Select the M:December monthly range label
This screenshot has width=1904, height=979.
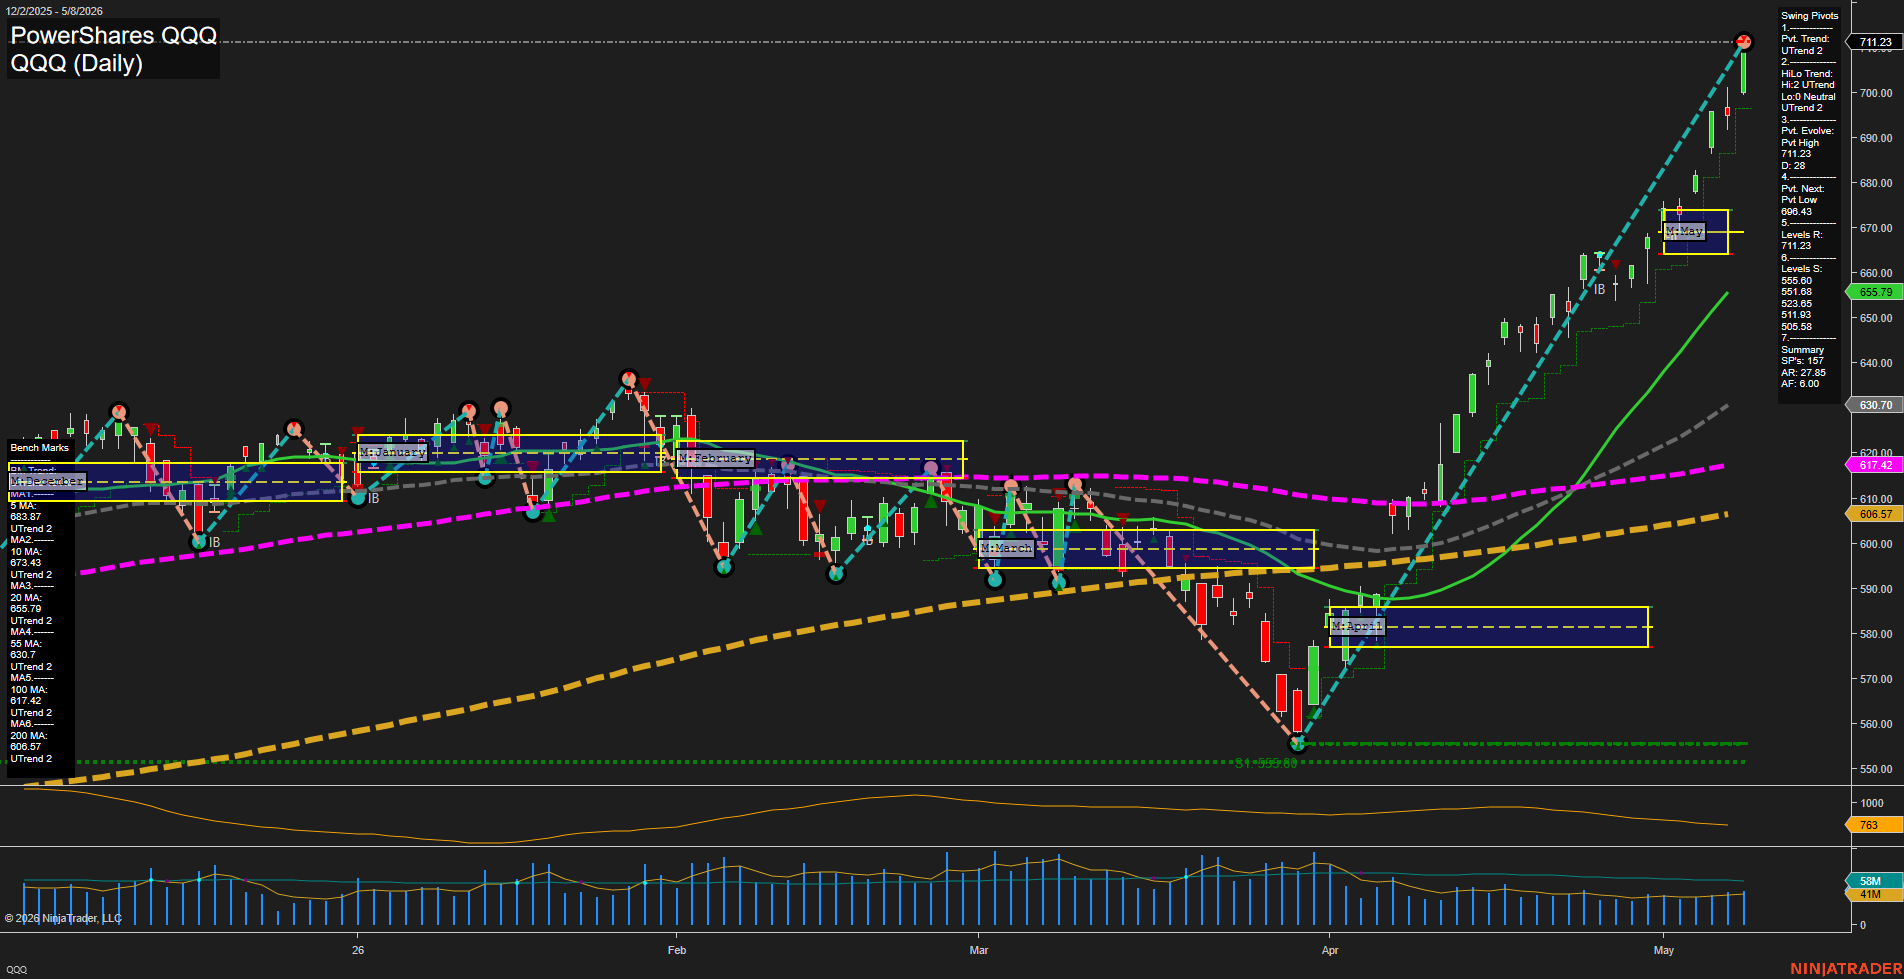tap(48, 482)
